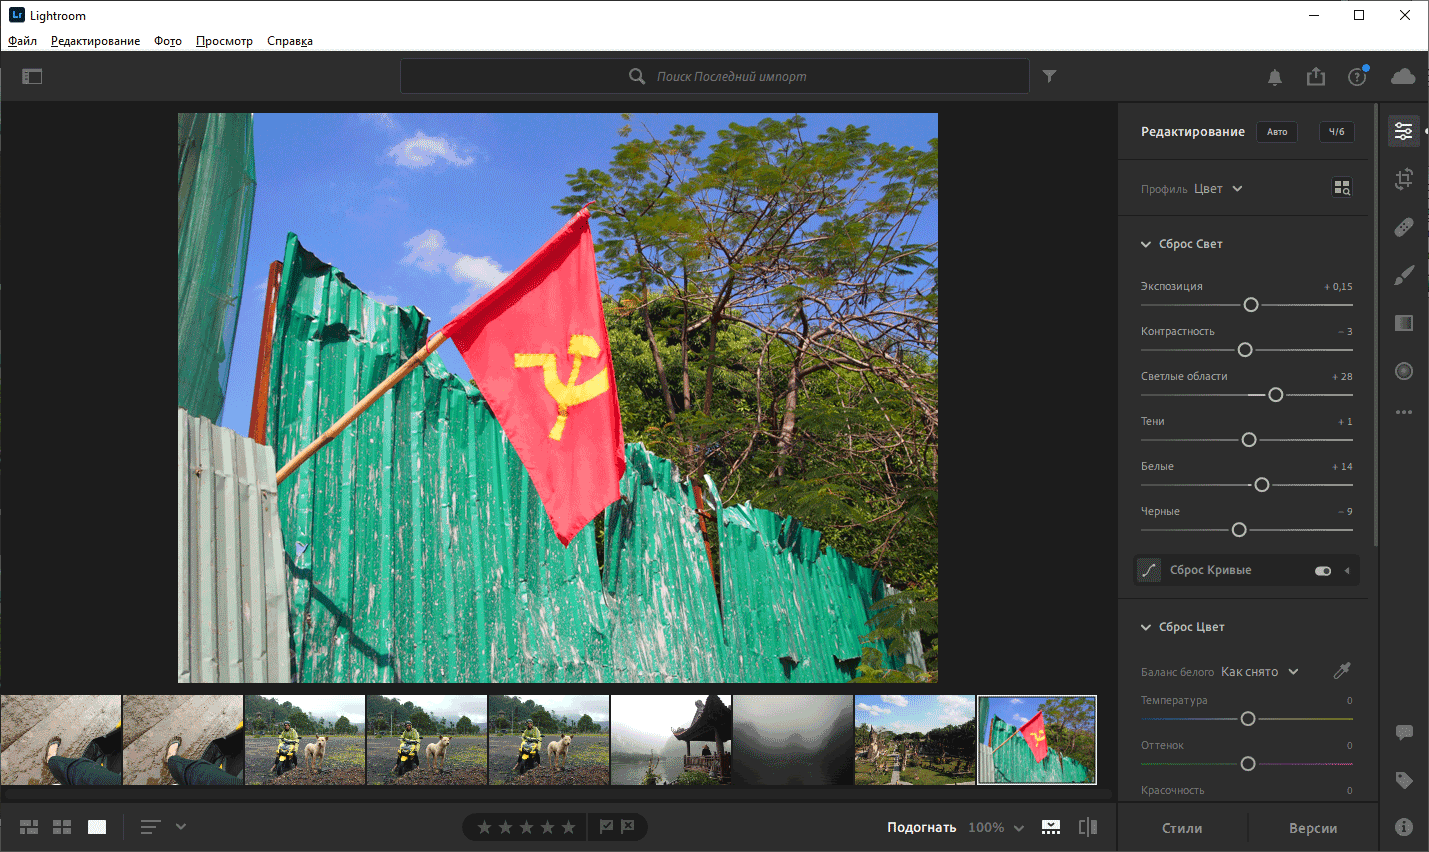Toggle the filmstrip icon
The image size is (1429, 852).
1051,827
